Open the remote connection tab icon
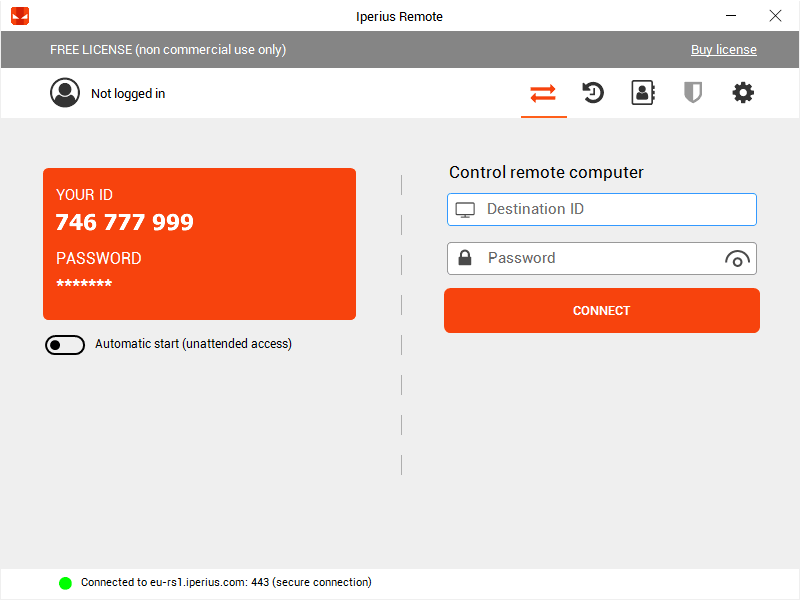 (x=543, y=93)
